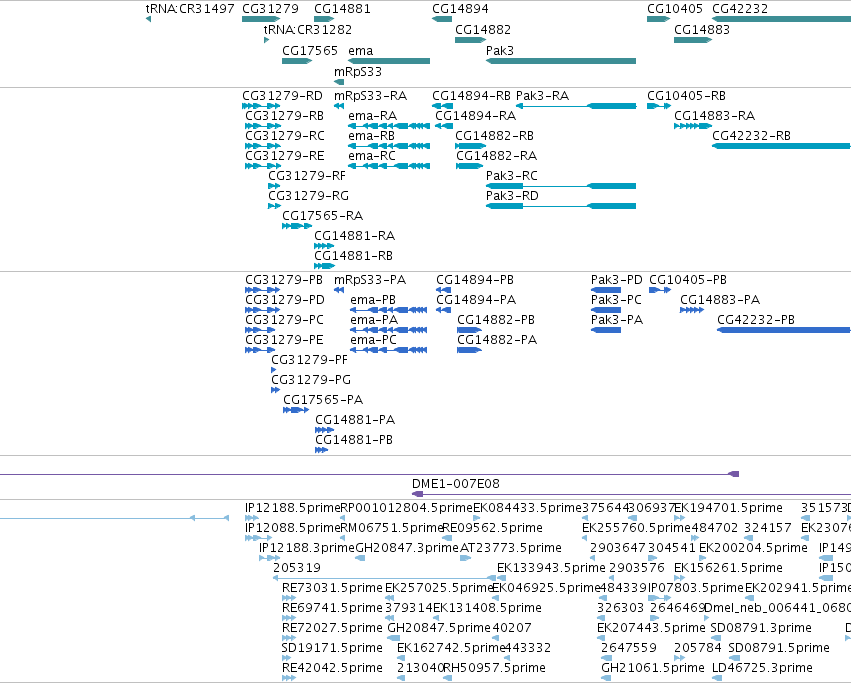
Task: Click the ema-PB protein label
Action: (373, 300)
